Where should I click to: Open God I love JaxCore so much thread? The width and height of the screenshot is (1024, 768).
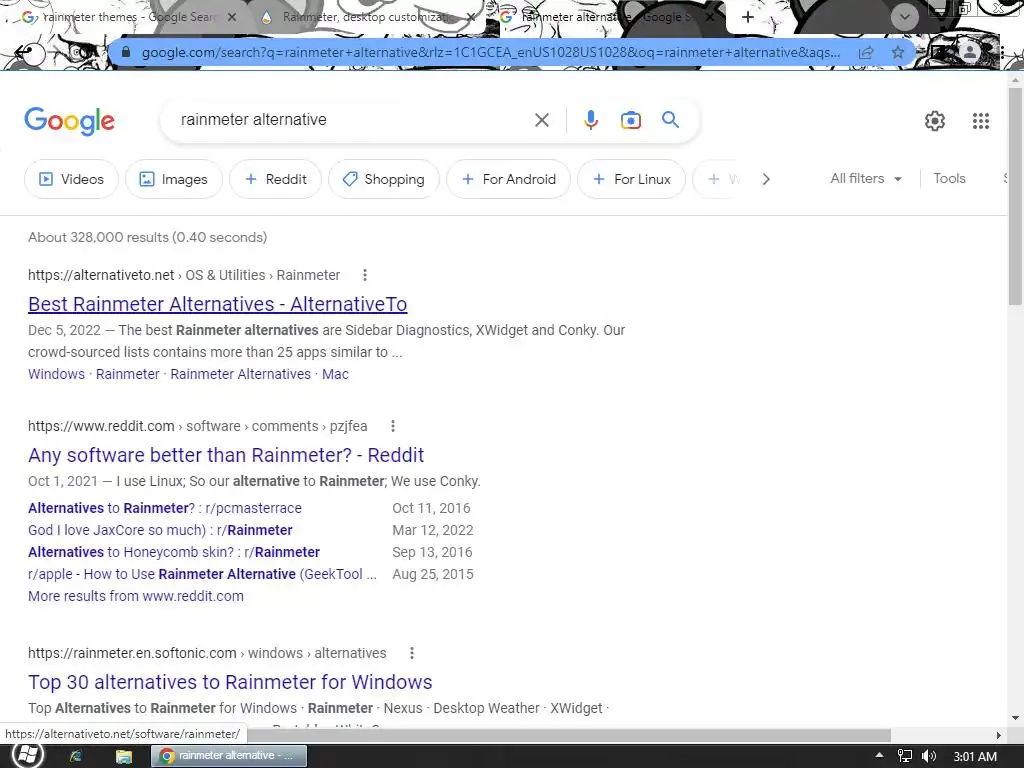tap(160, 530)
